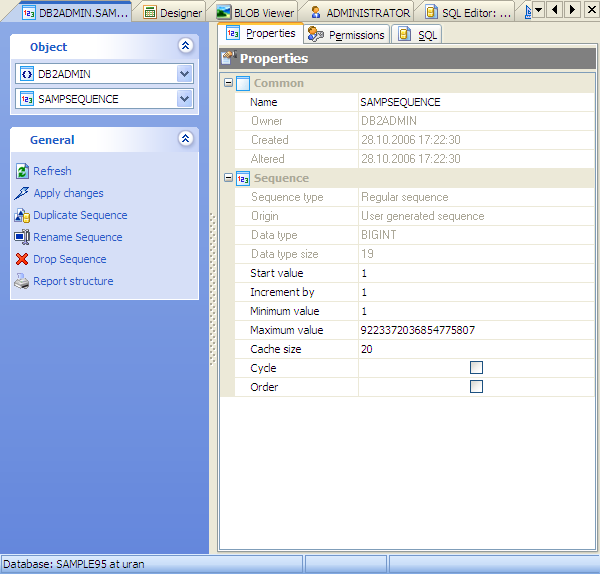Image resolution: width=600 pixels, height=574 pixels.
Task: Click the Rename Sequence icon
Action: [x=23, y=237]
